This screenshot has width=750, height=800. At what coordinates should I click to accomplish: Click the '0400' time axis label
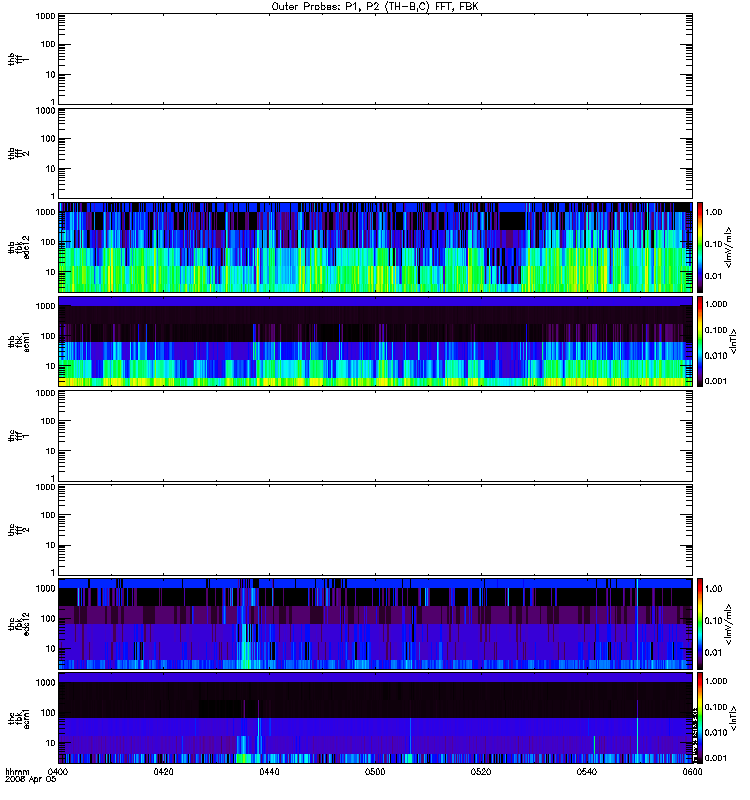click(x=58, y=772)
